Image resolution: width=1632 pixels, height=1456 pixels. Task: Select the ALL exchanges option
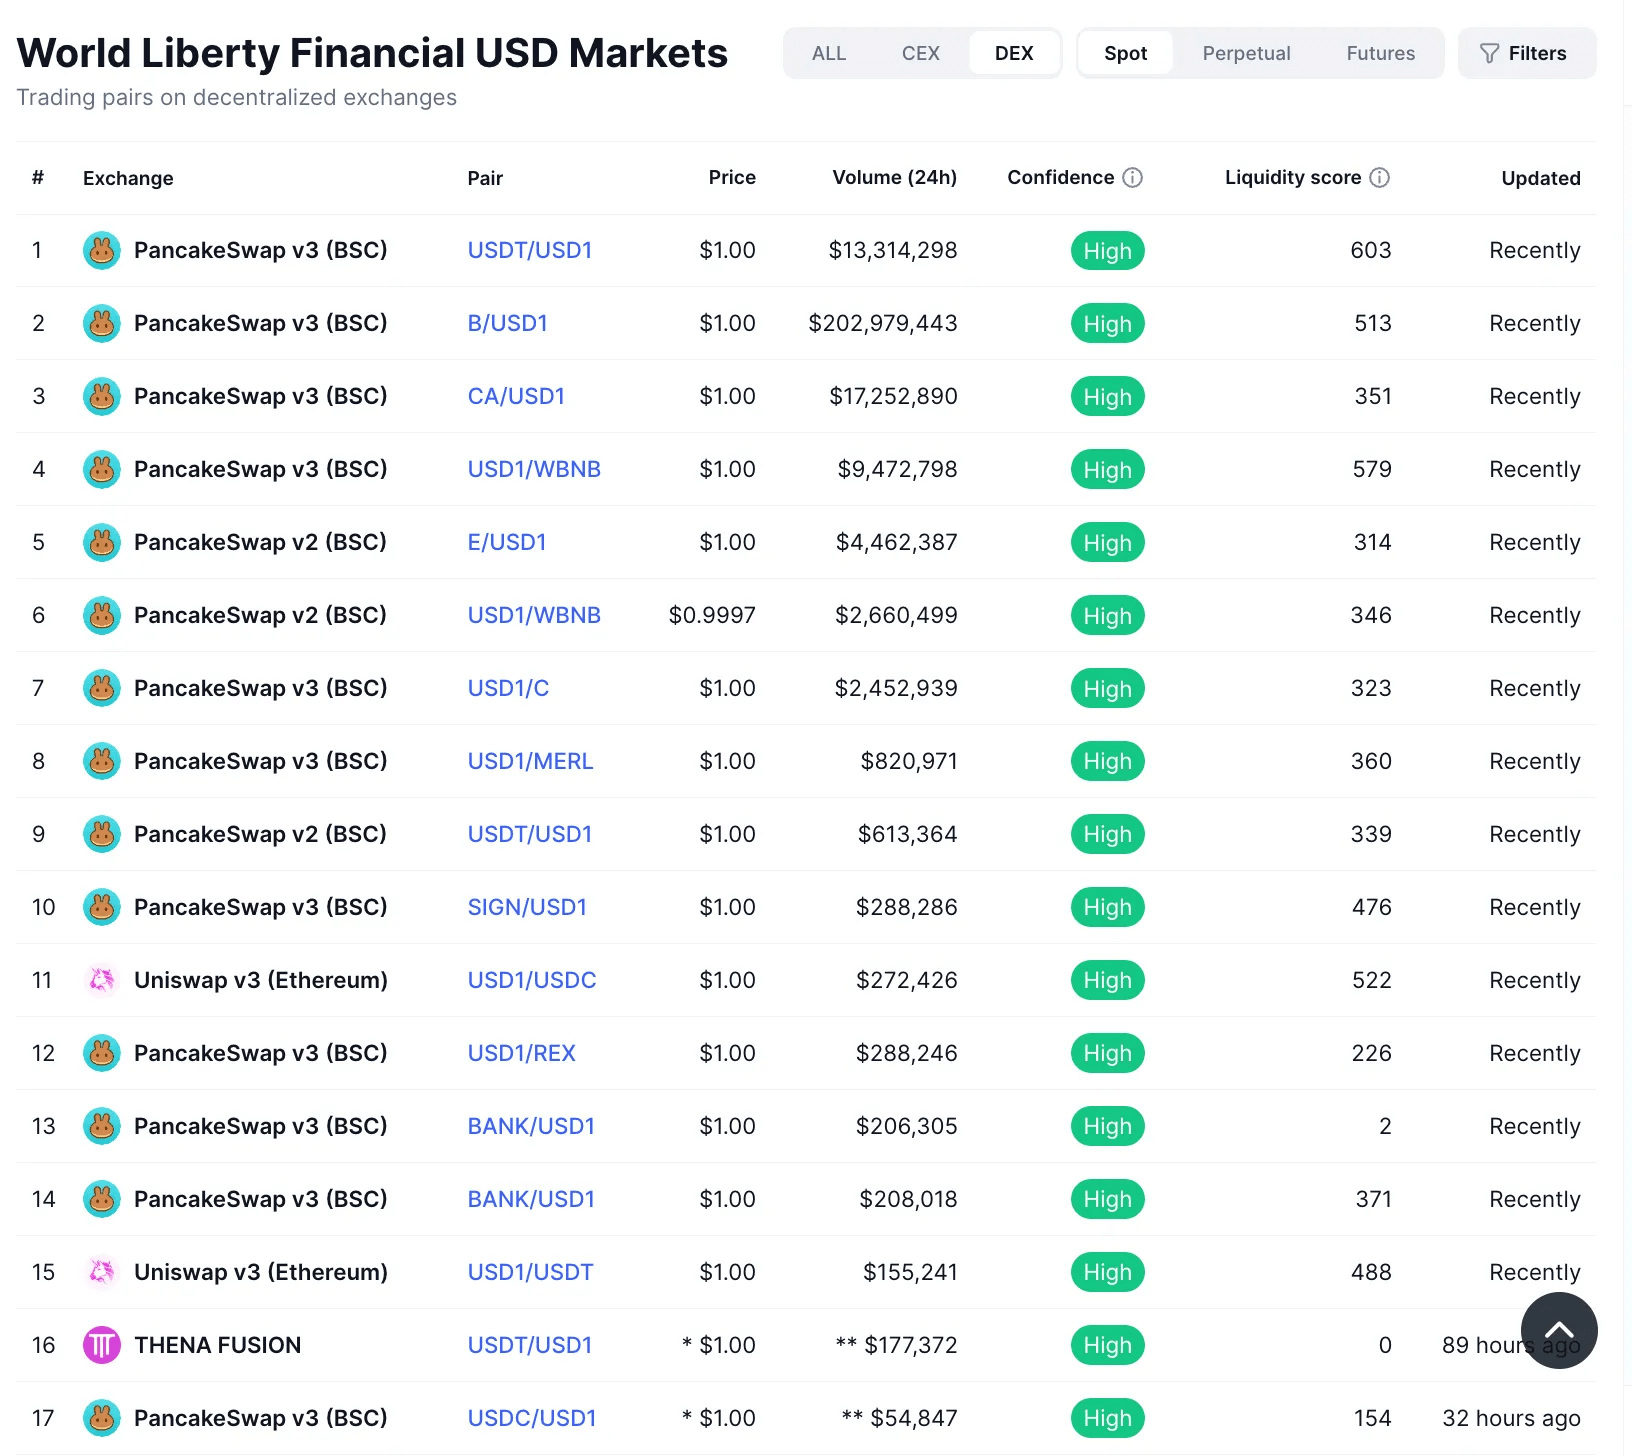pos(829,53)
